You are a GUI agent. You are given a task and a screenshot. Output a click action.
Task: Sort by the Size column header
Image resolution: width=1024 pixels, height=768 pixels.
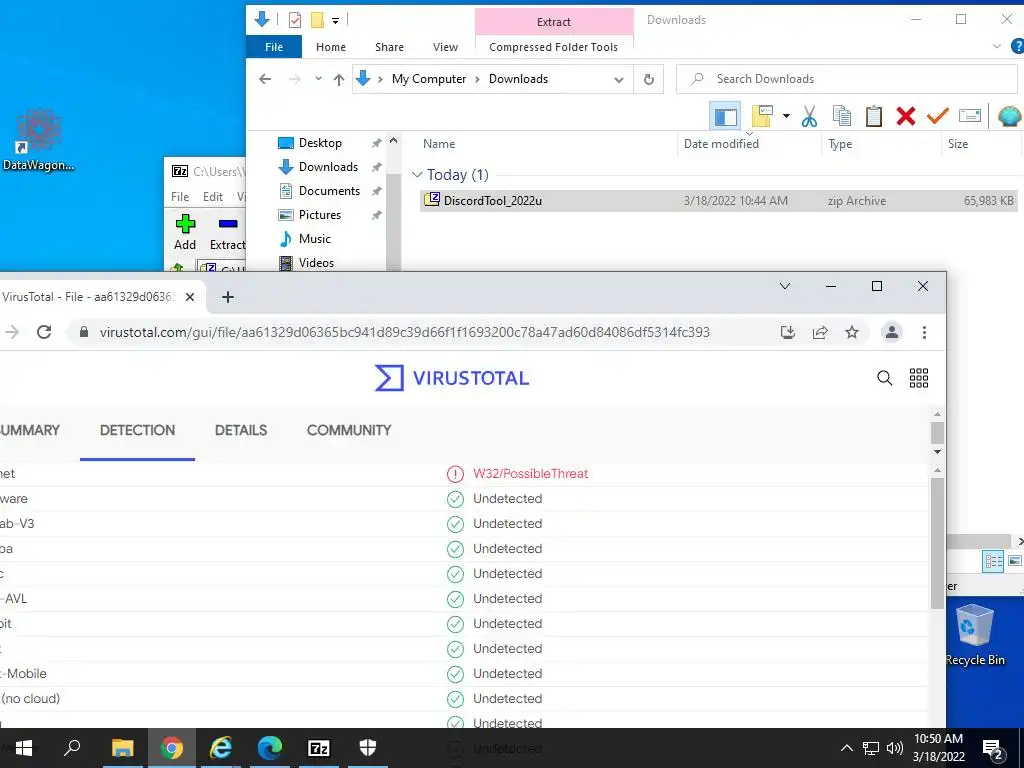tap(958, 144)
